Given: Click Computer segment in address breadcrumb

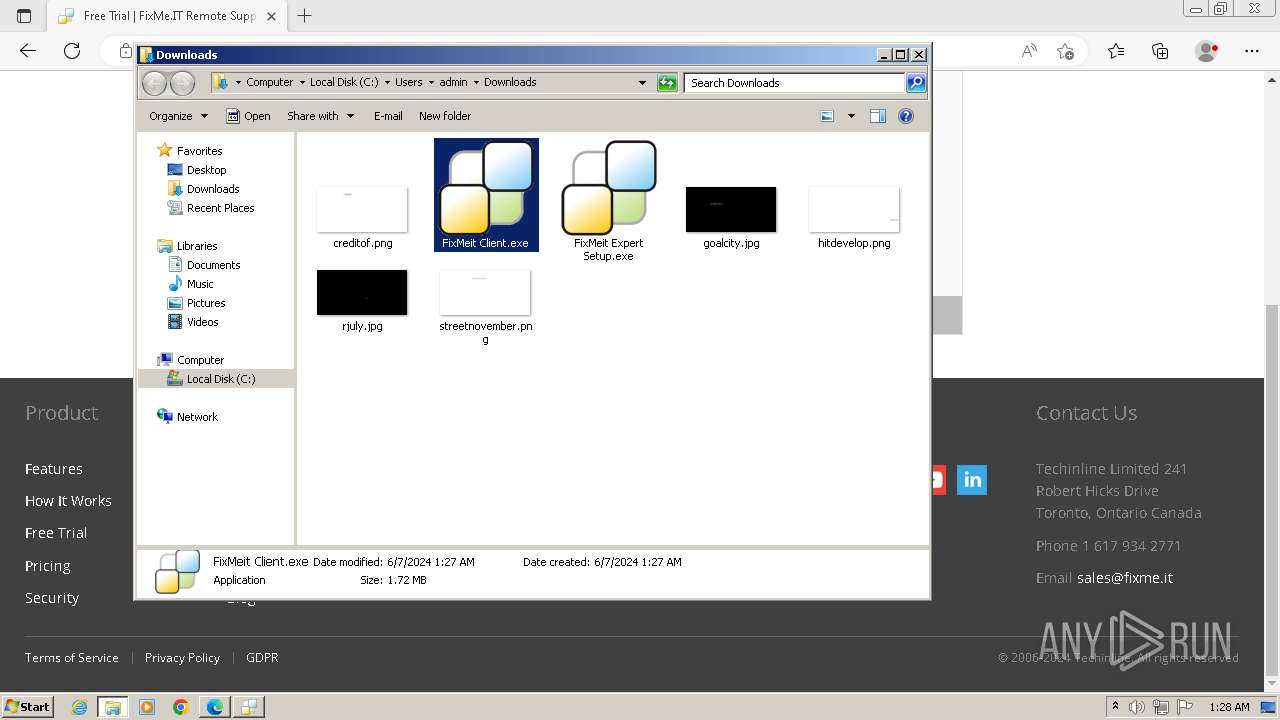Looking at the screenshot, I should pos(269,83).
